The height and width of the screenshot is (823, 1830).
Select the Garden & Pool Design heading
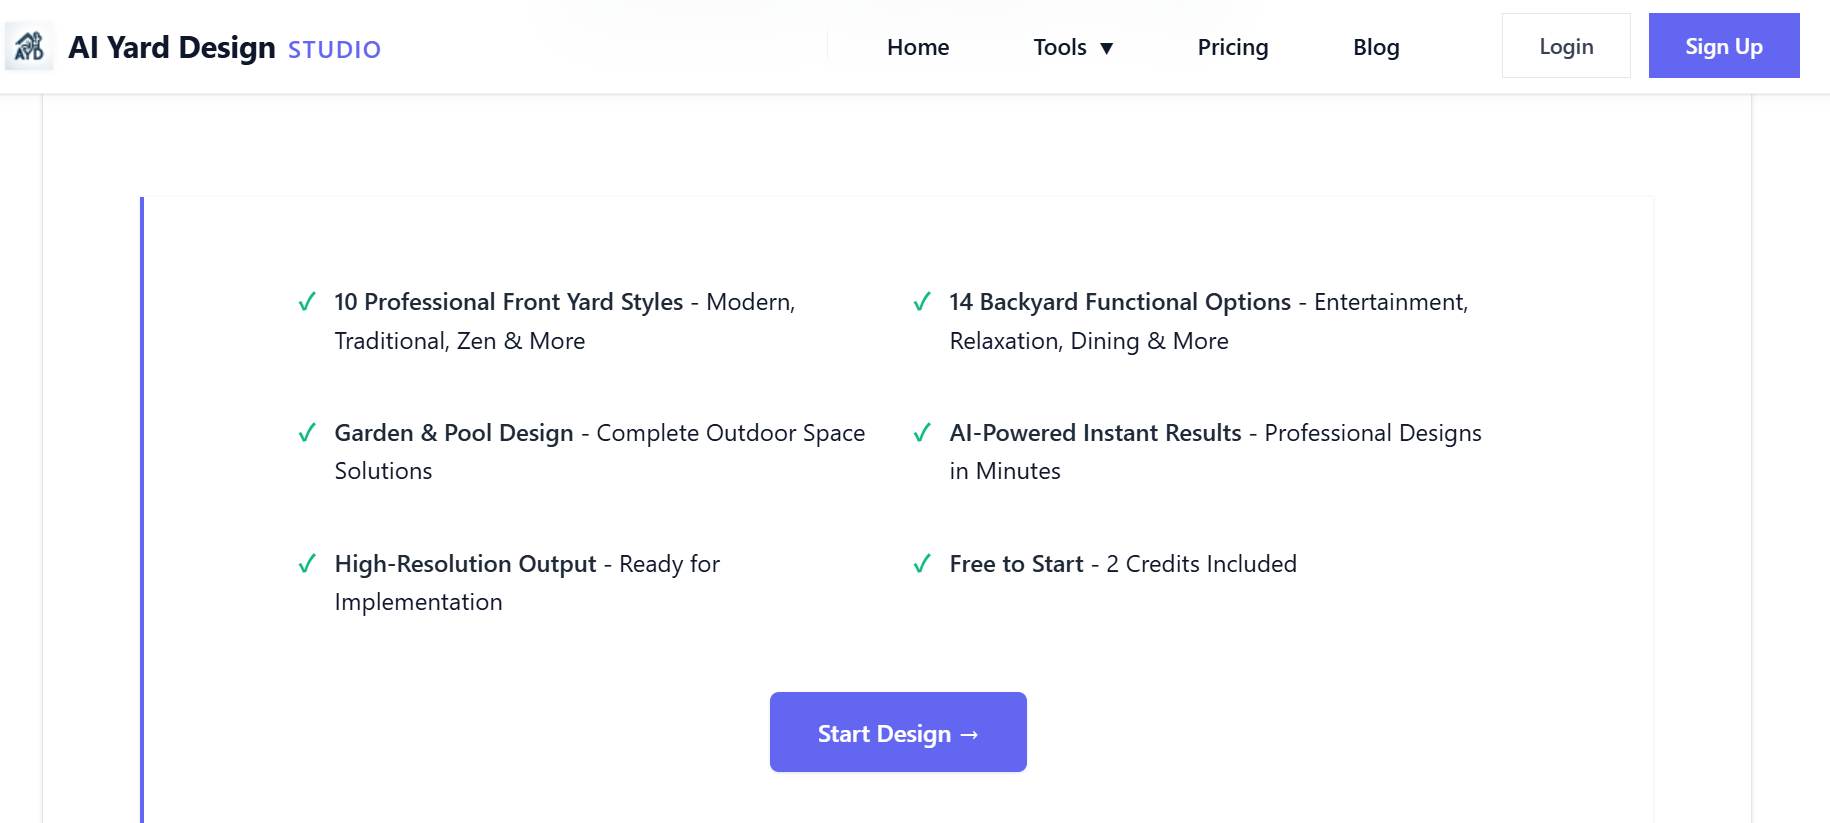tap(454, 433)
